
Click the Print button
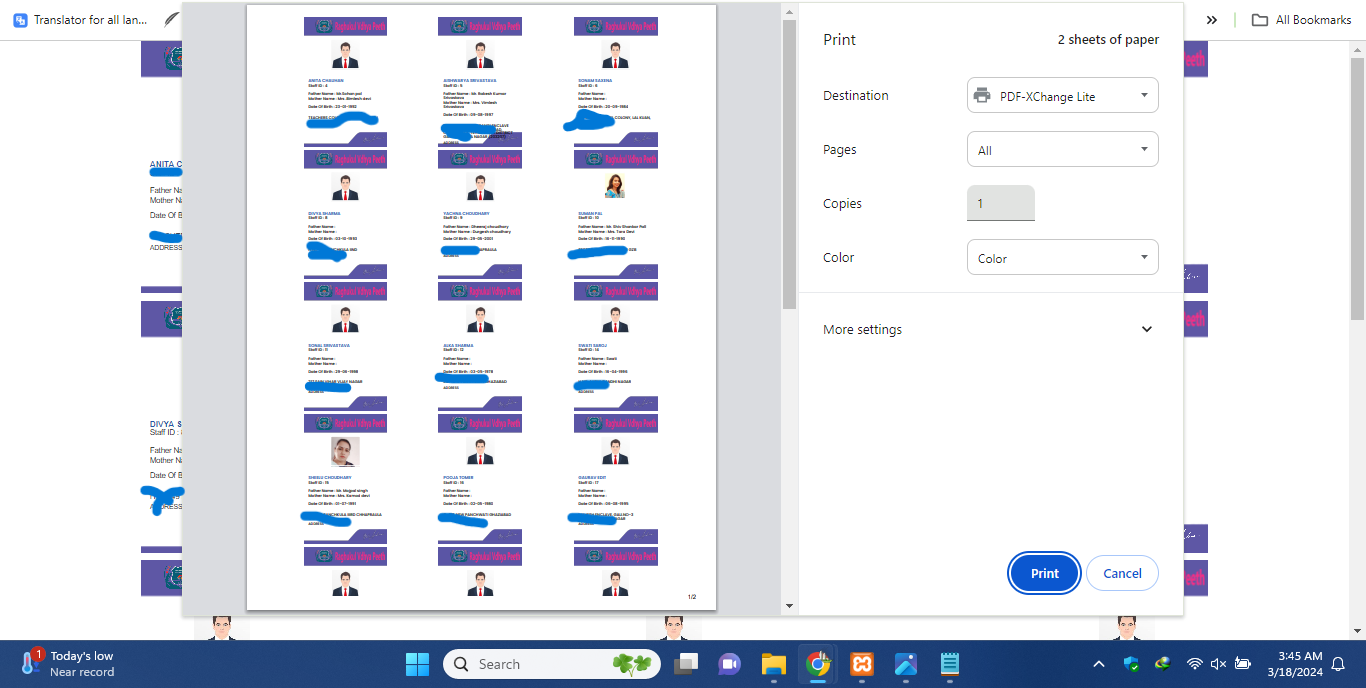1044,573
